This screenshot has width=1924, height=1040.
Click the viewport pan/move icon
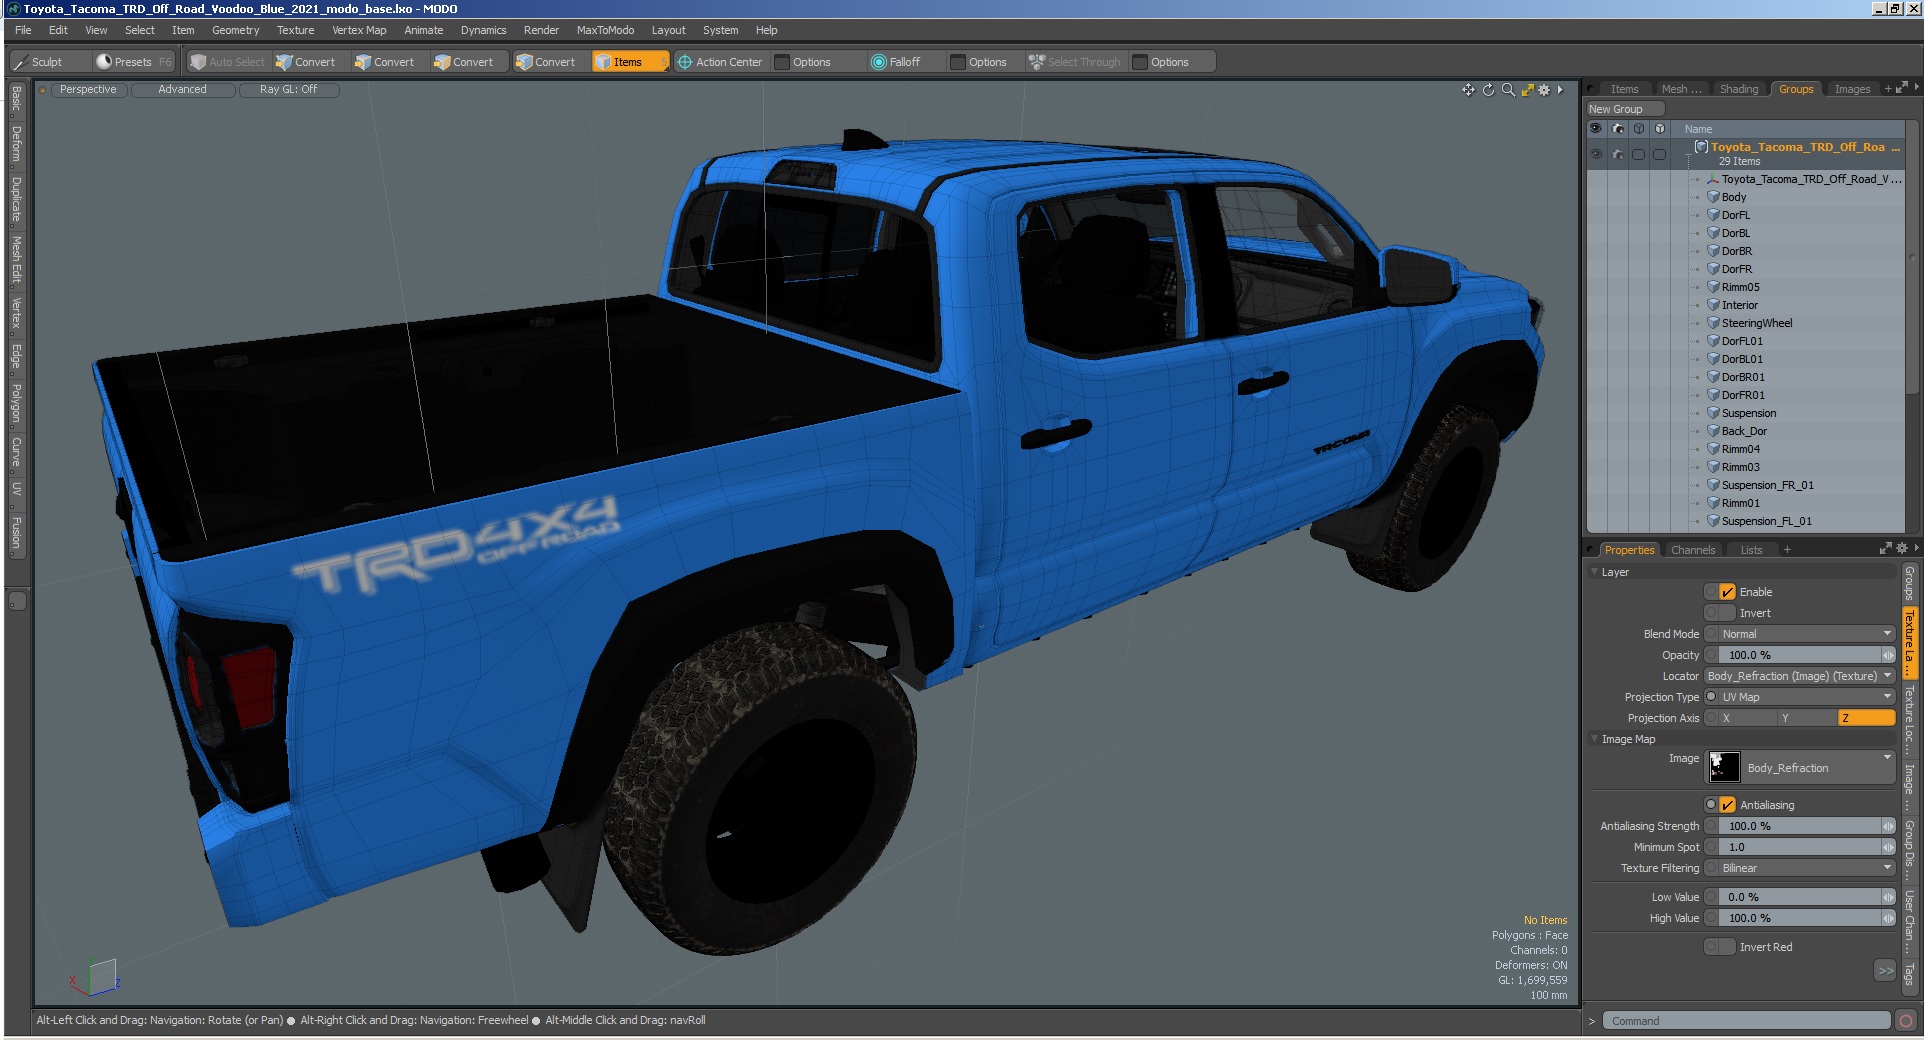coord(1468,90)
